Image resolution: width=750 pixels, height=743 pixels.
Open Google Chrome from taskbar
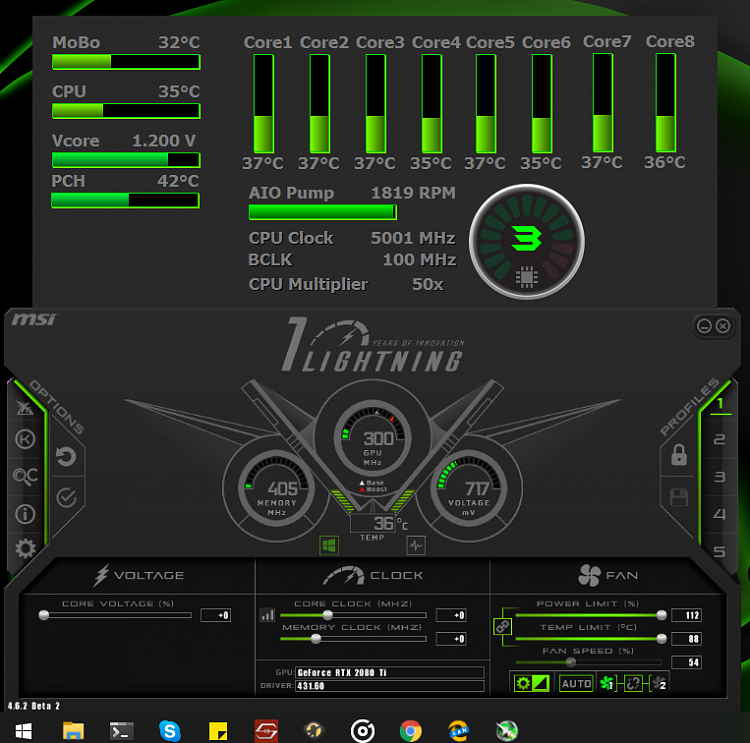click(410, 731)
